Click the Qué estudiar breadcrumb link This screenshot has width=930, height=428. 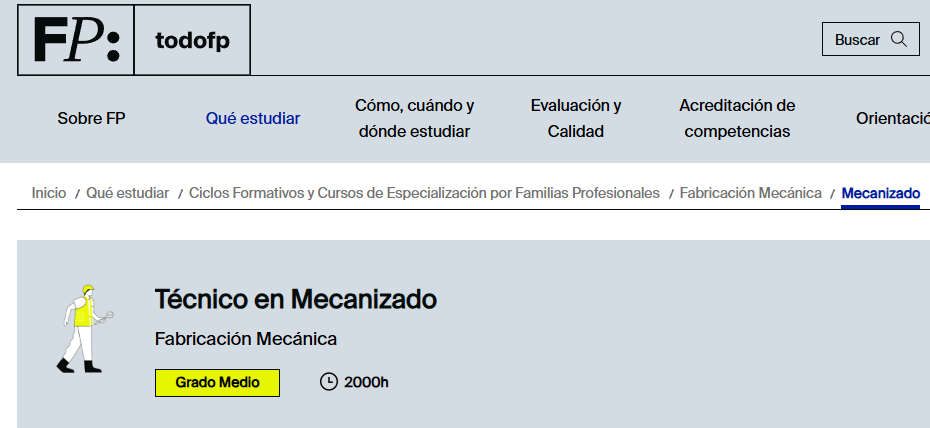(128, 192)
